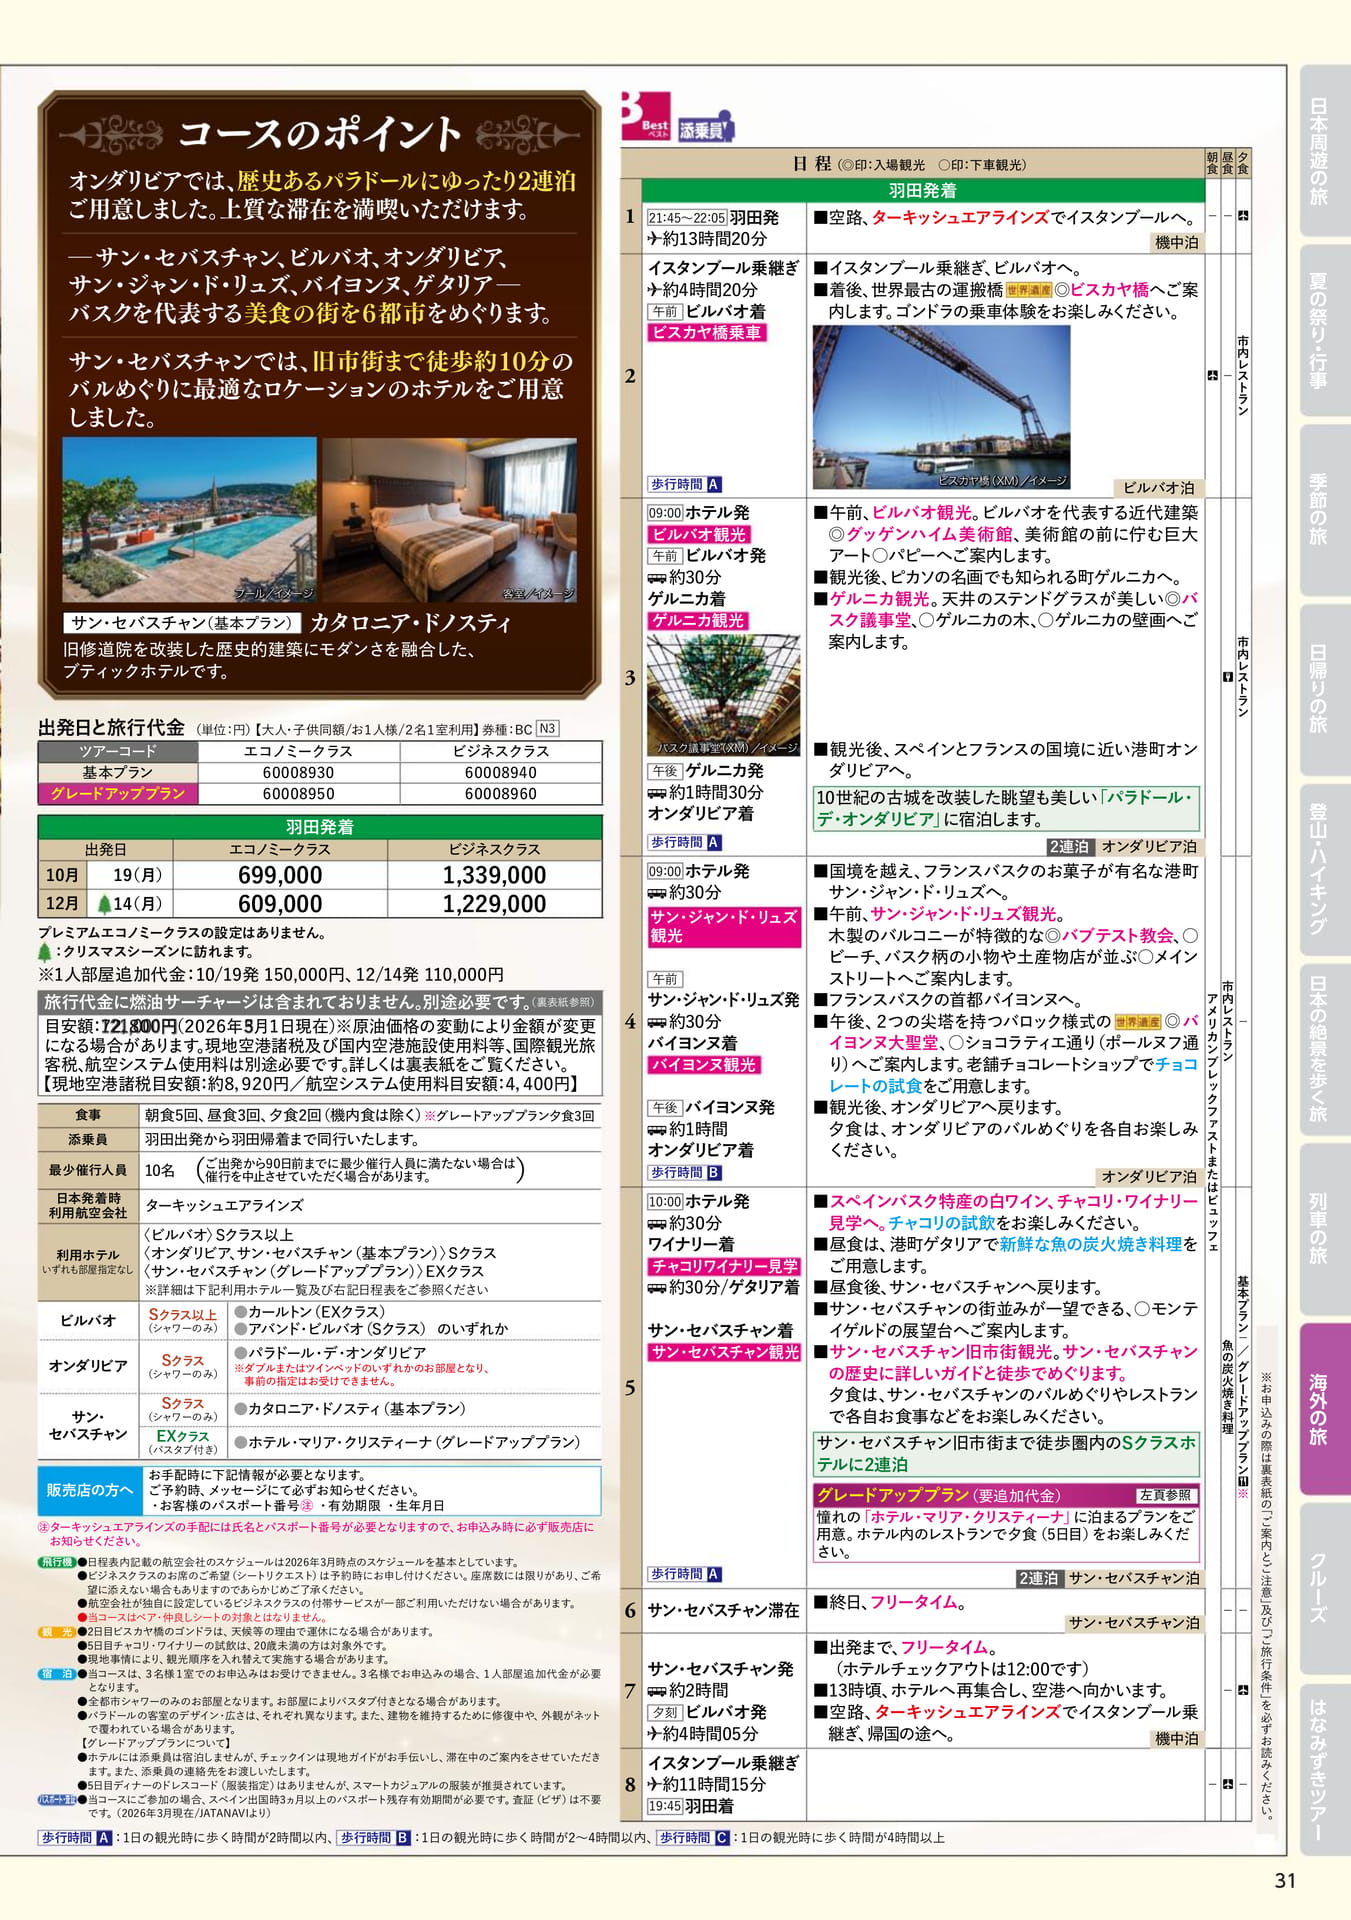This screenshot has width=1351, height=1920.
Task: Click the airplane icon before 約13時間20分
Action: click(654, 239)
